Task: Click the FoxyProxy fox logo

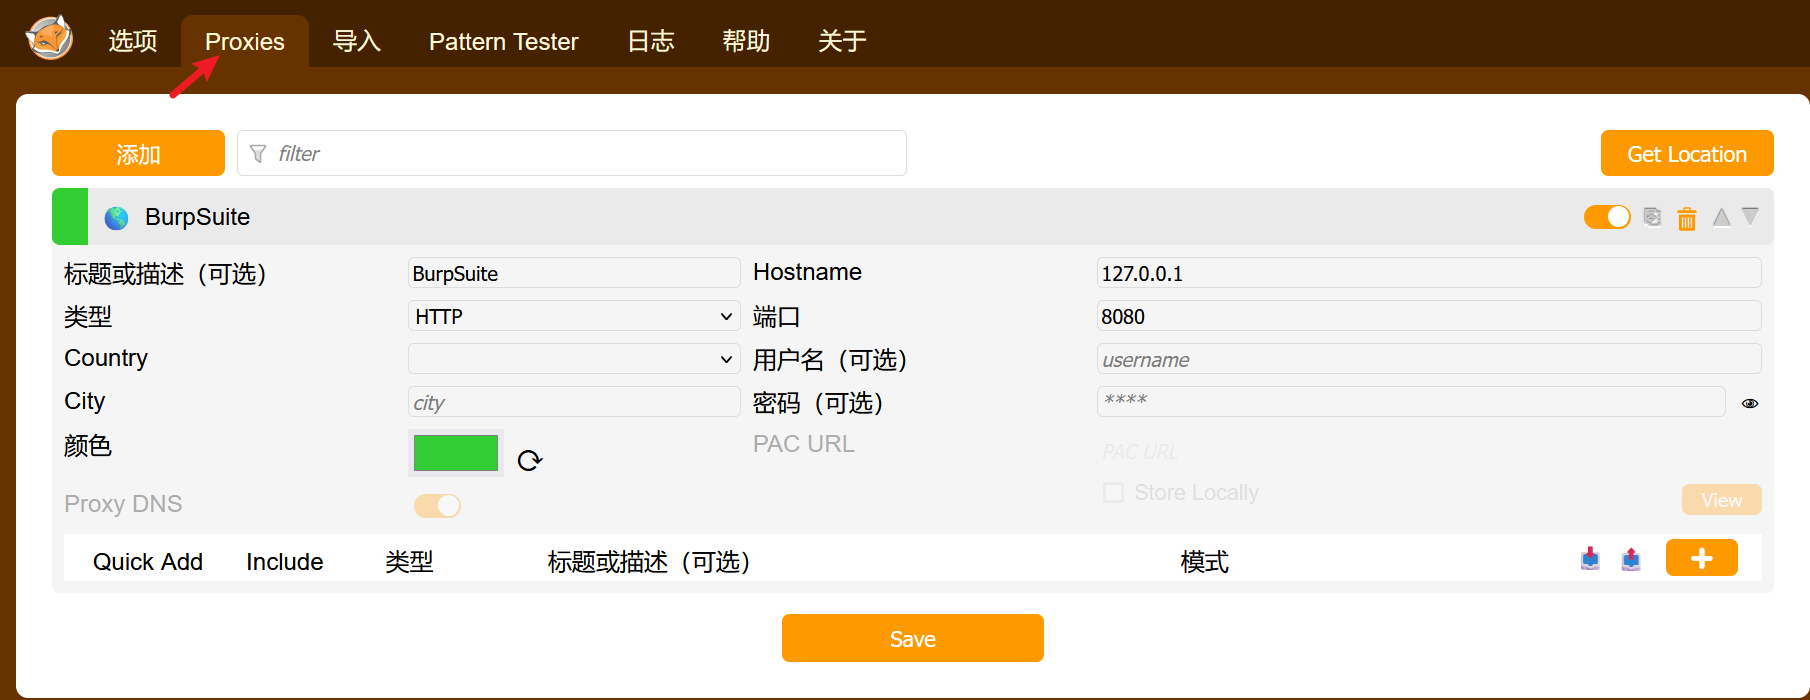Action: (x=49, y=39)
